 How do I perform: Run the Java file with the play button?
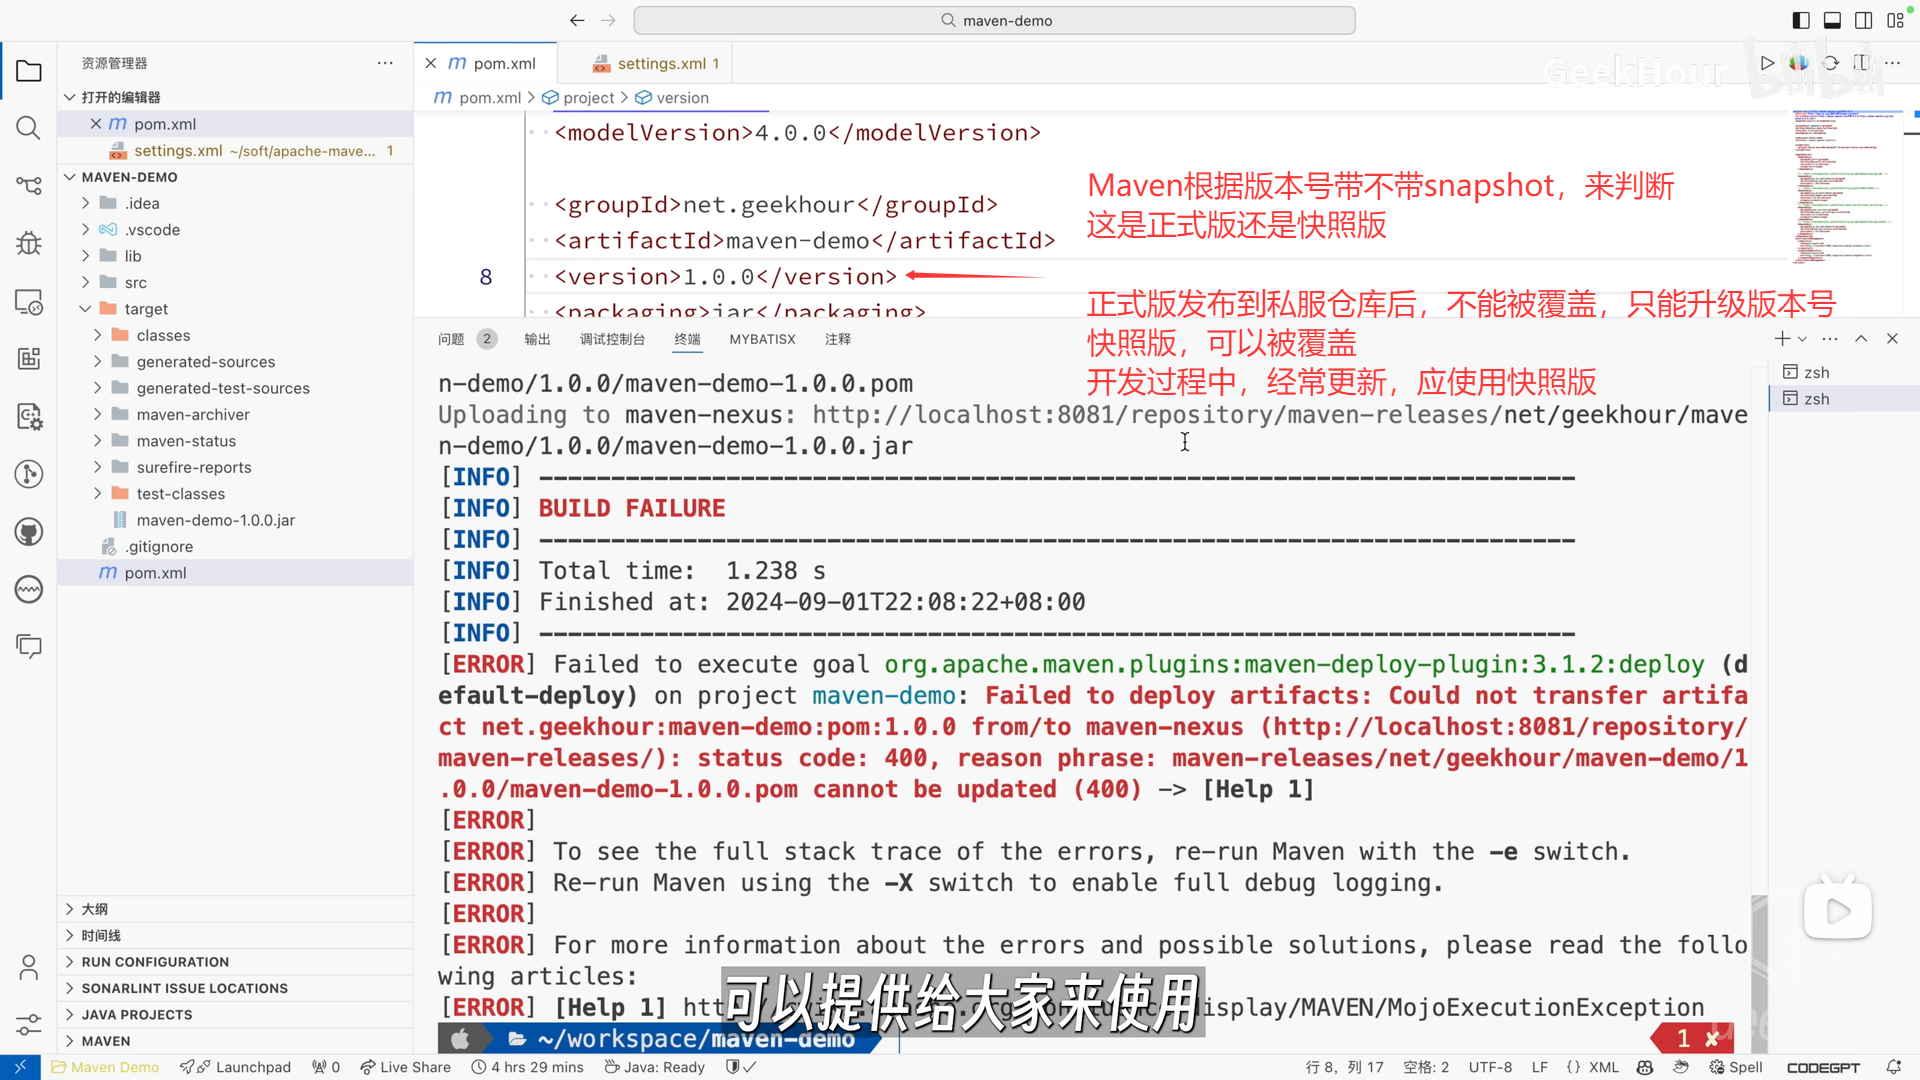[1767, 63]
